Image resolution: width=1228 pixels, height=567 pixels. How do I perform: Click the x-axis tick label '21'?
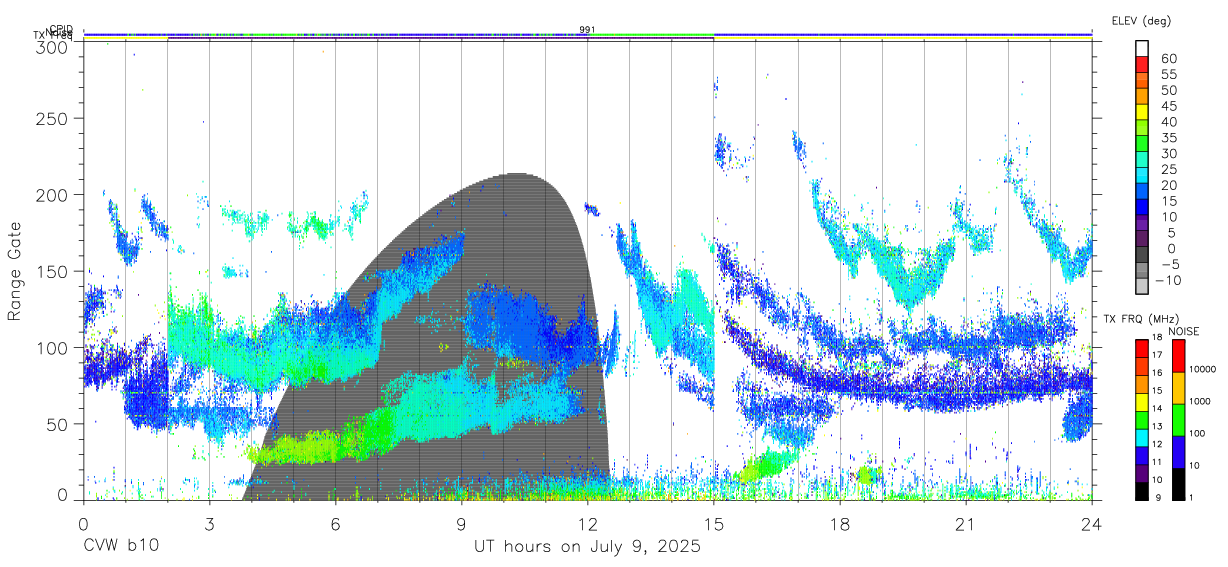click(965, 524)
